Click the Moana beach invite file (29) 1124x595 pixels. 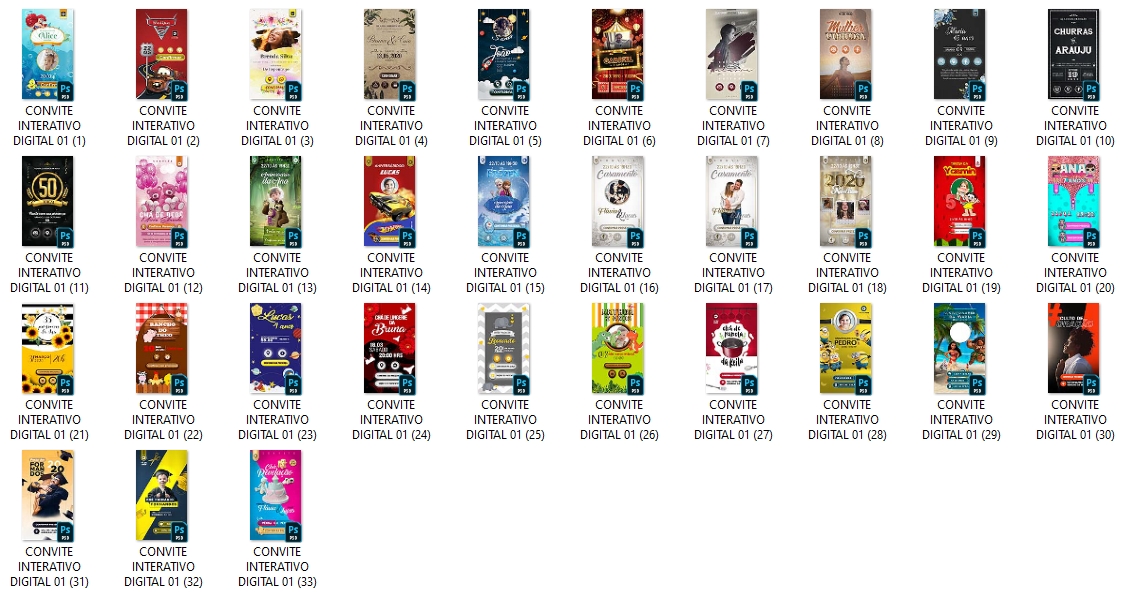coord(961,348)
